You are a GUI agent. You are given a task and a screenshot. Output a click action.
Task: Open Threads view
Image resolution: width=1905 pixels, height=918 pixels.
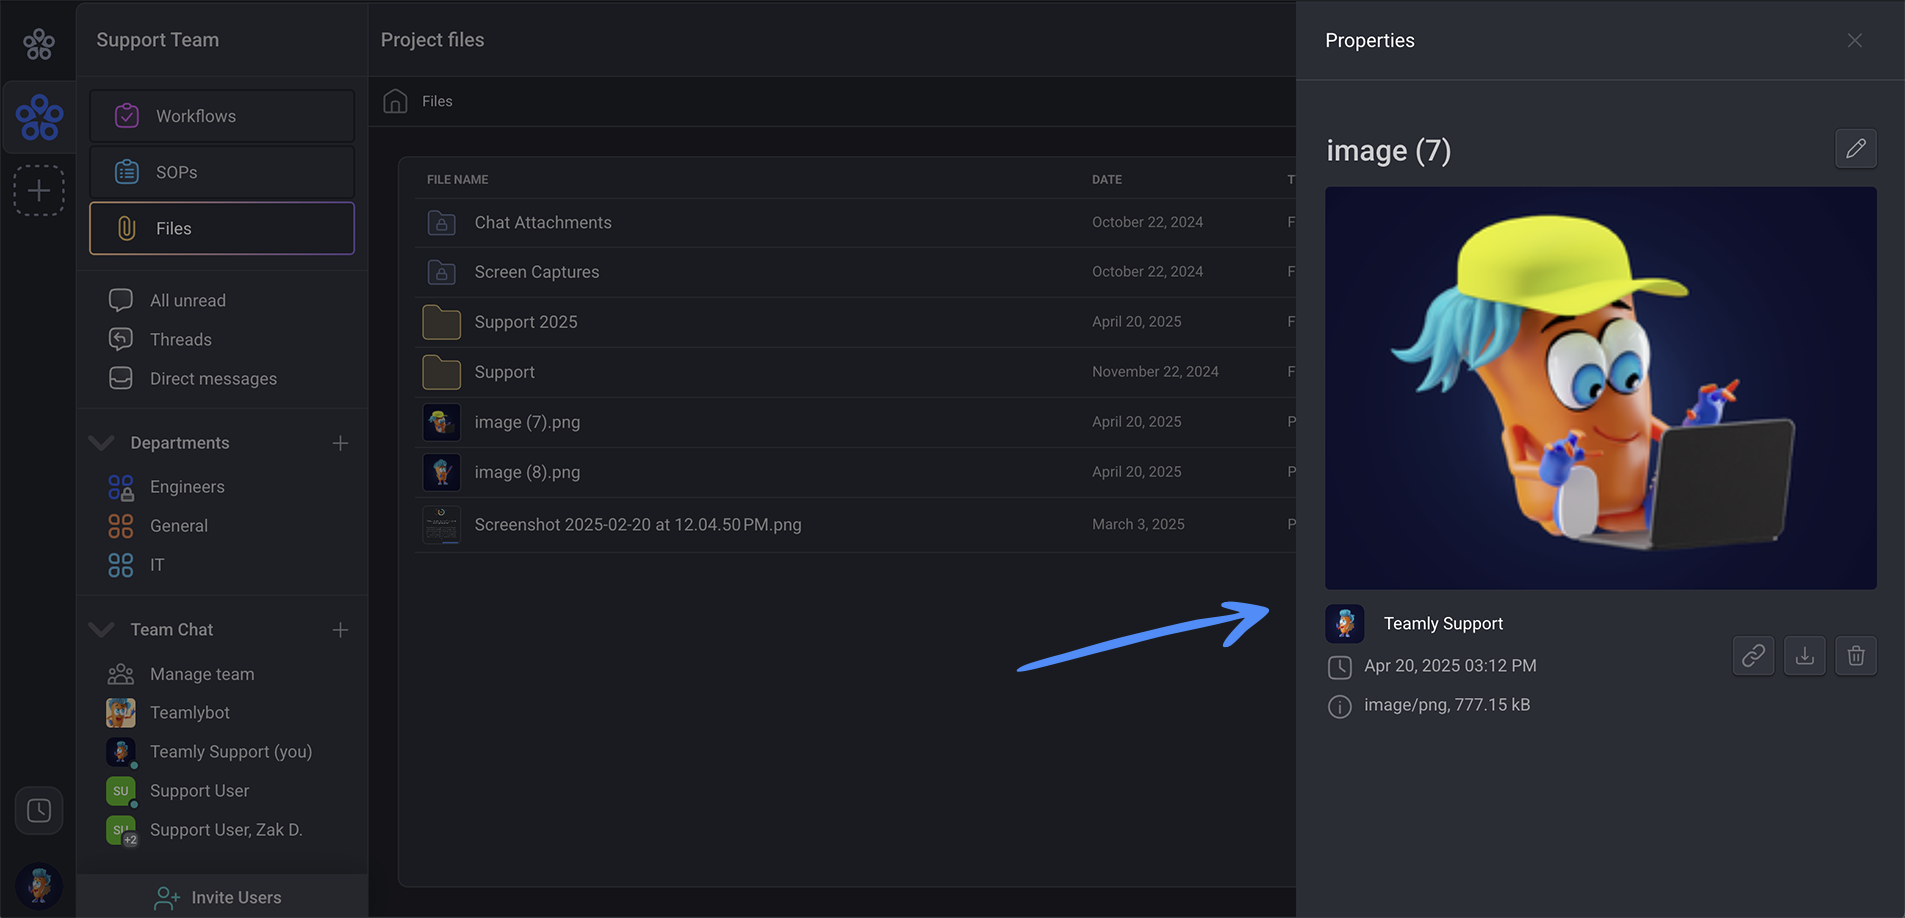coord(181,339)
